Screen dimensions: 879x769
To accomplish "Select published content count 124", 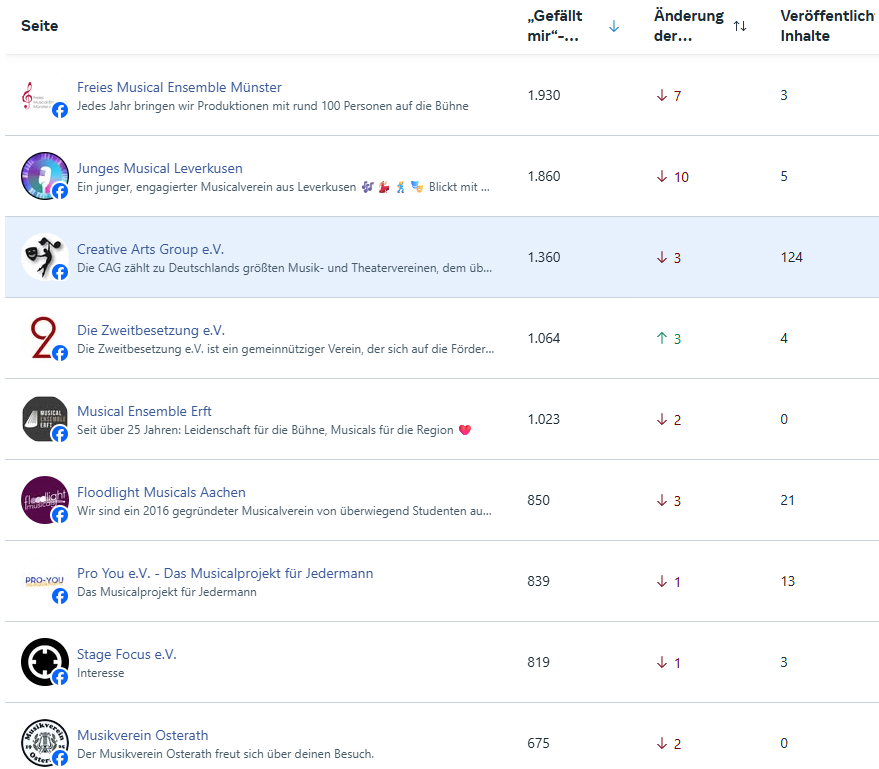I will click(x=791, y=257).
